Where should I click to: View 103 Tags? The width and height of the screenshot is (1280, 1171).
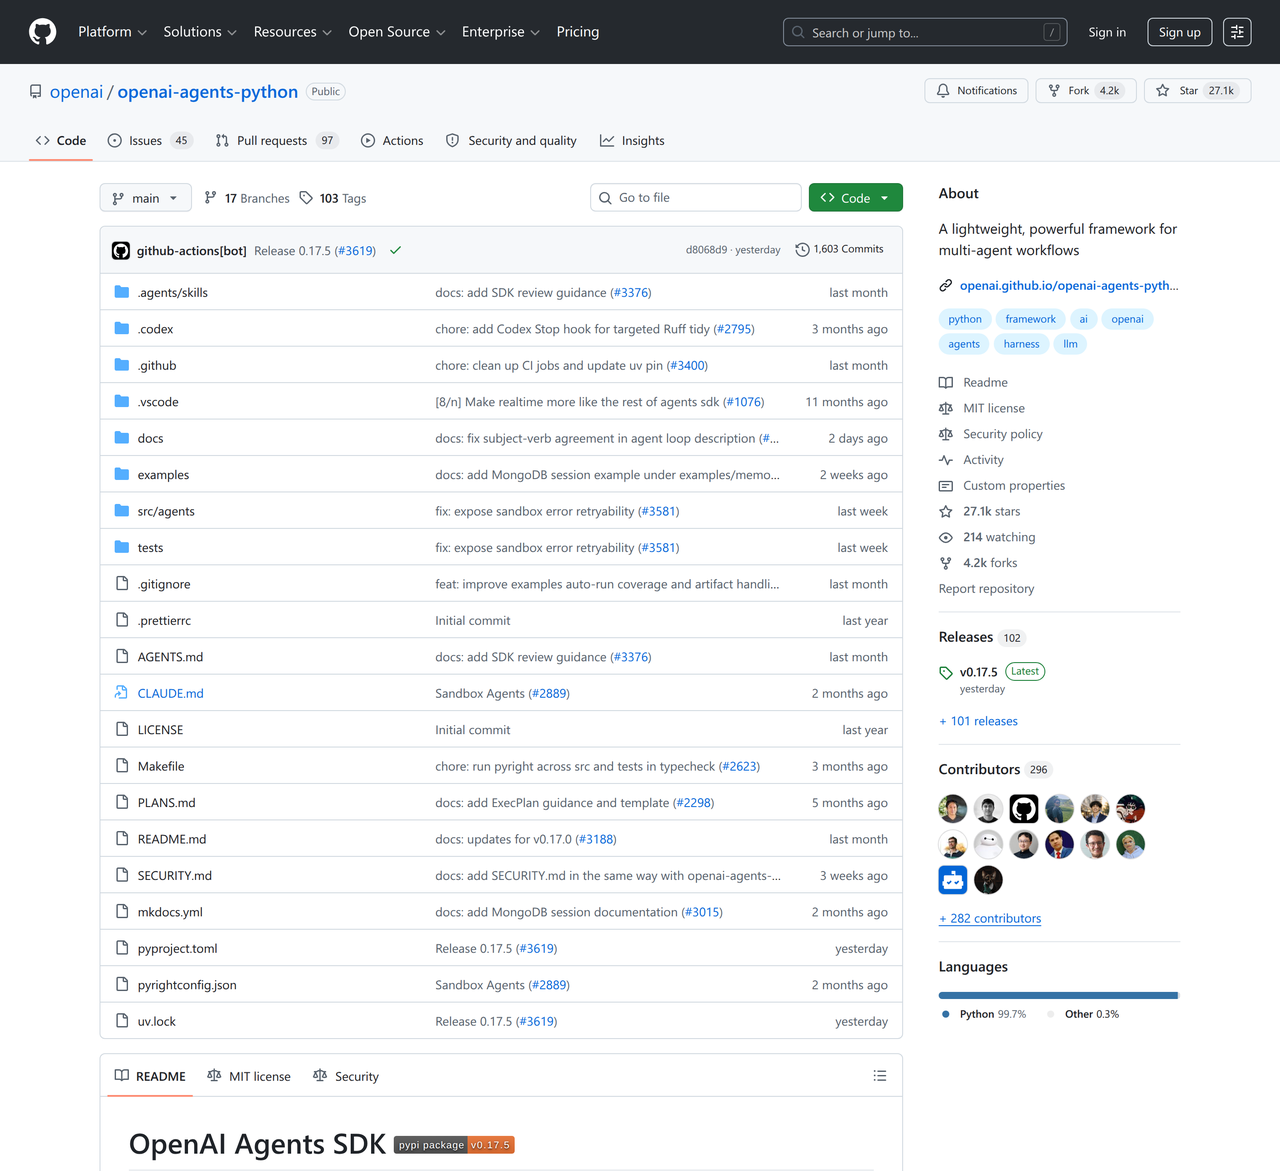tap(333, 198)
